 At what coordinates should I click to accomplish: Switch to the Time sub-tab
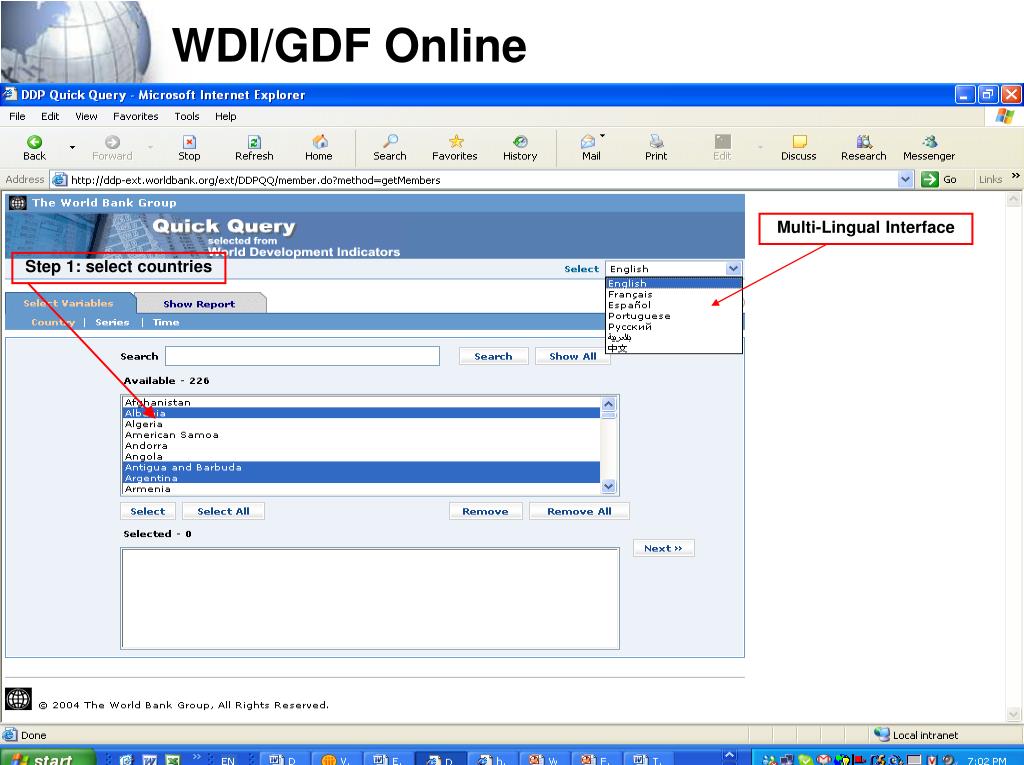pyautogui.click(x=166, y=322)
